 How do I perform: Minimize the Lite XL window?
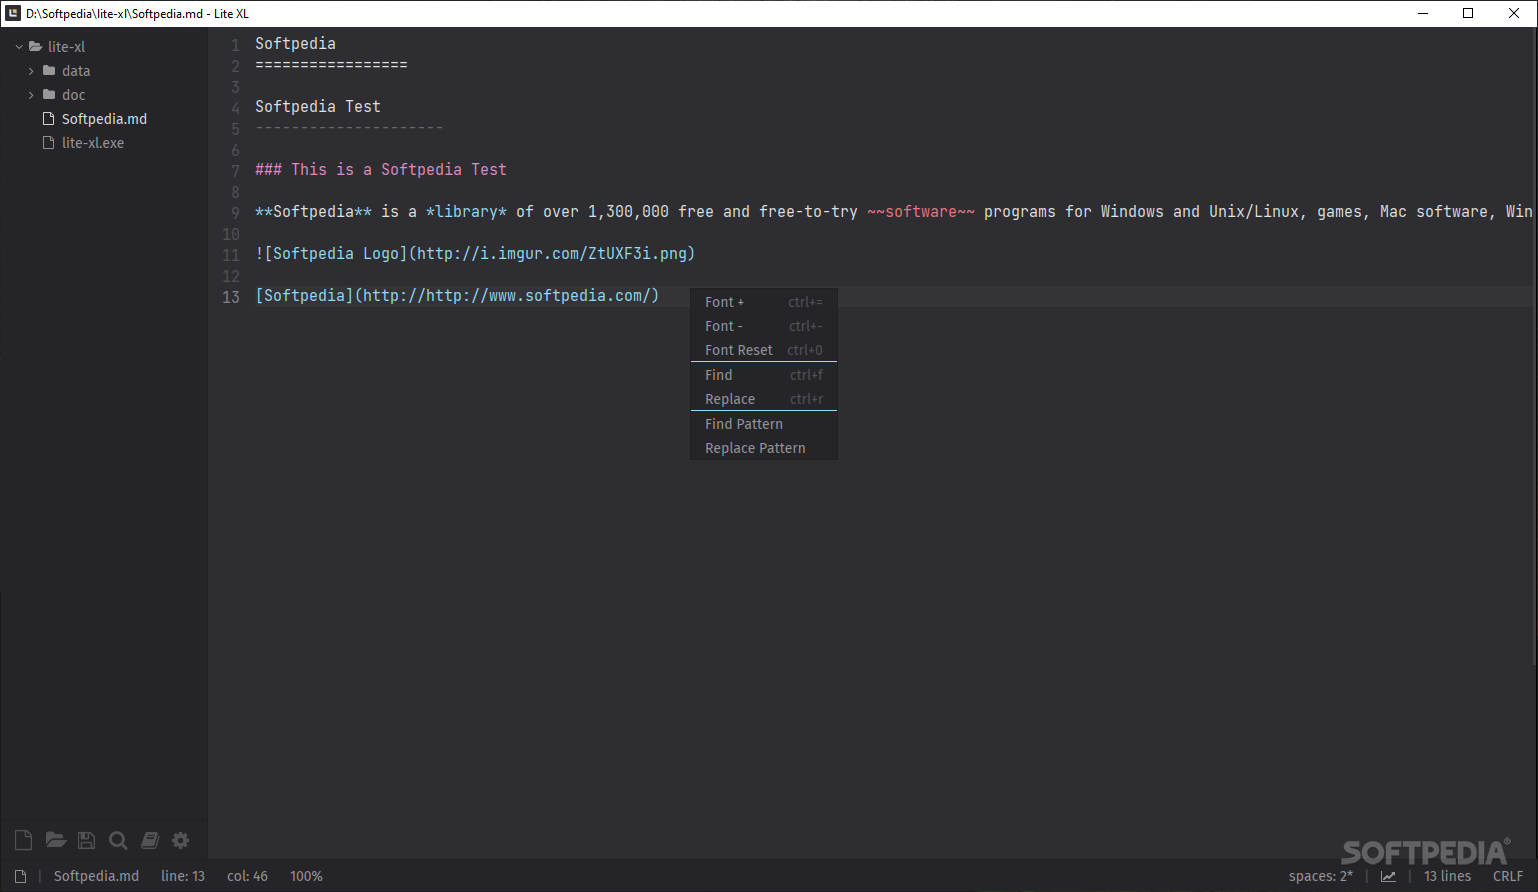click(x=1422, y=13)
